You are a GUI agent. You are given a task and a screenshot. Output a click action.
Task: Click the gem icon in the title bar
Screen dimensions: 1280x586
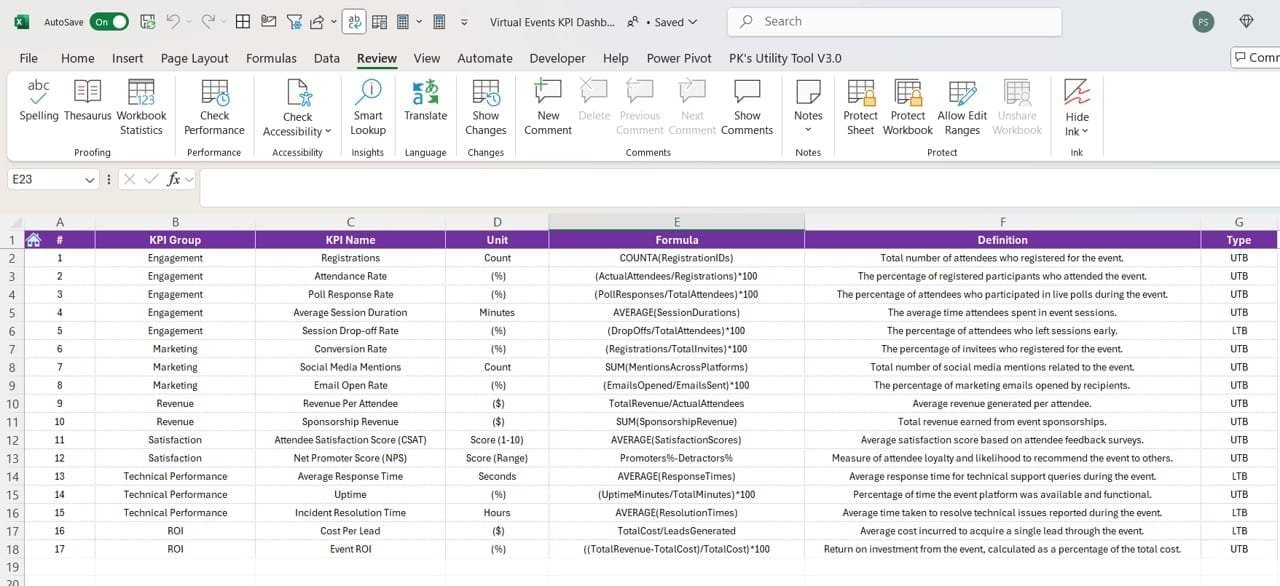(x=1246, y=21)
